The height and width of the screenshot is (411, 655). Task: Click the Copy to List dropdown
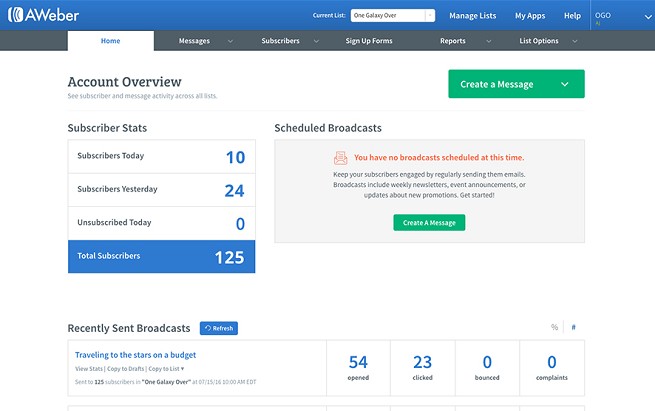(x=166, y=369)
